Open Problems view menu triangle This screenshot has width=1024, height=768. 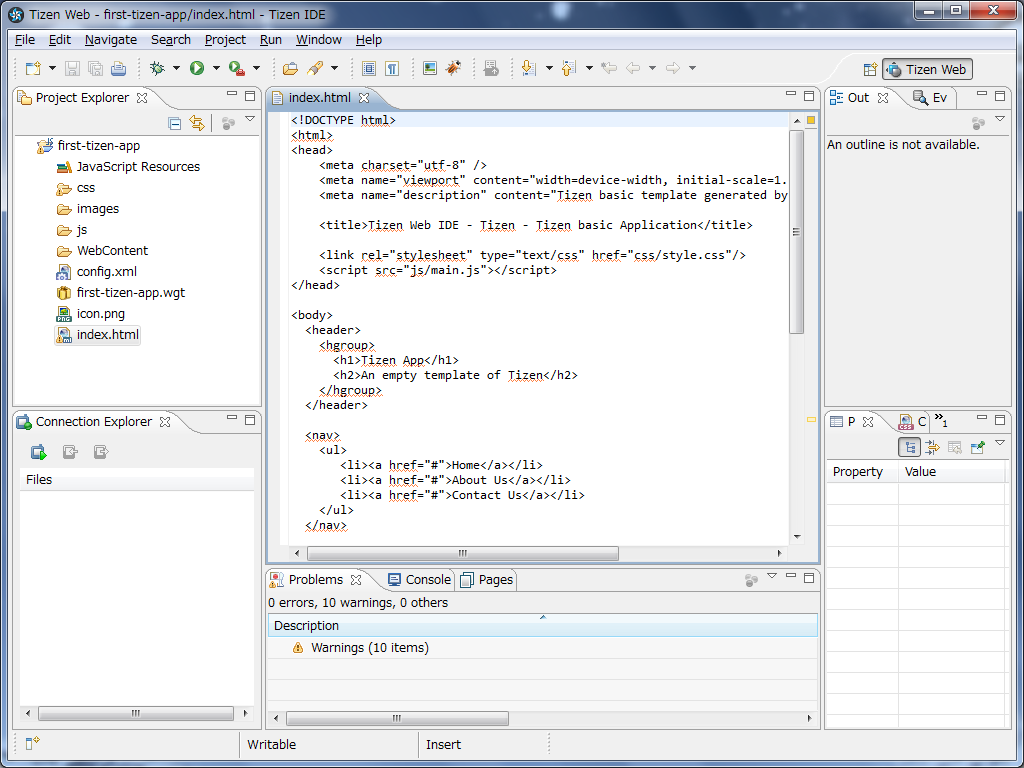pos(772,576)
